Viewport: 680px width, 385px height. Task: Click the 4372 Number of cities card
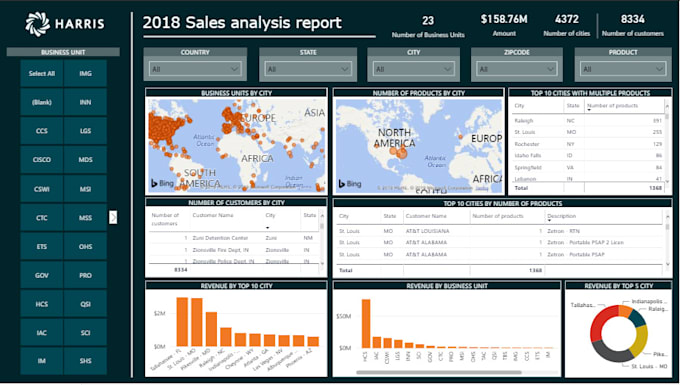click(x=567, y=25)
